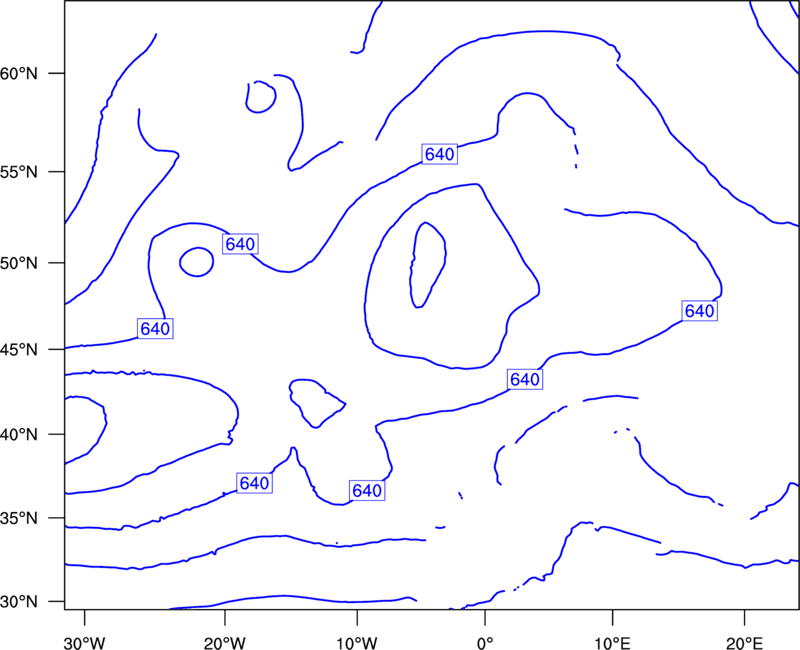Click the 640 contour label near 56°N, 4°W
The width and height of the screenshot is (800, 650).
440,154
